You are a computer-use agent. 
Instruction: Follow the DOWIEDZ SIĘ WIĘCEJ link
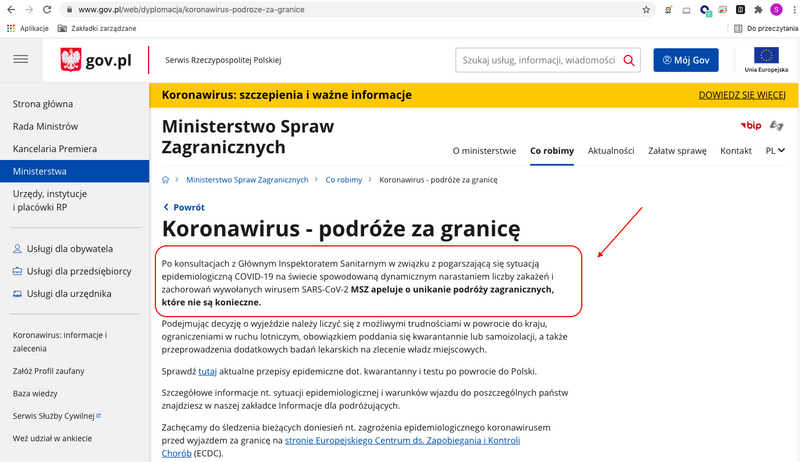tap(741, 95)
